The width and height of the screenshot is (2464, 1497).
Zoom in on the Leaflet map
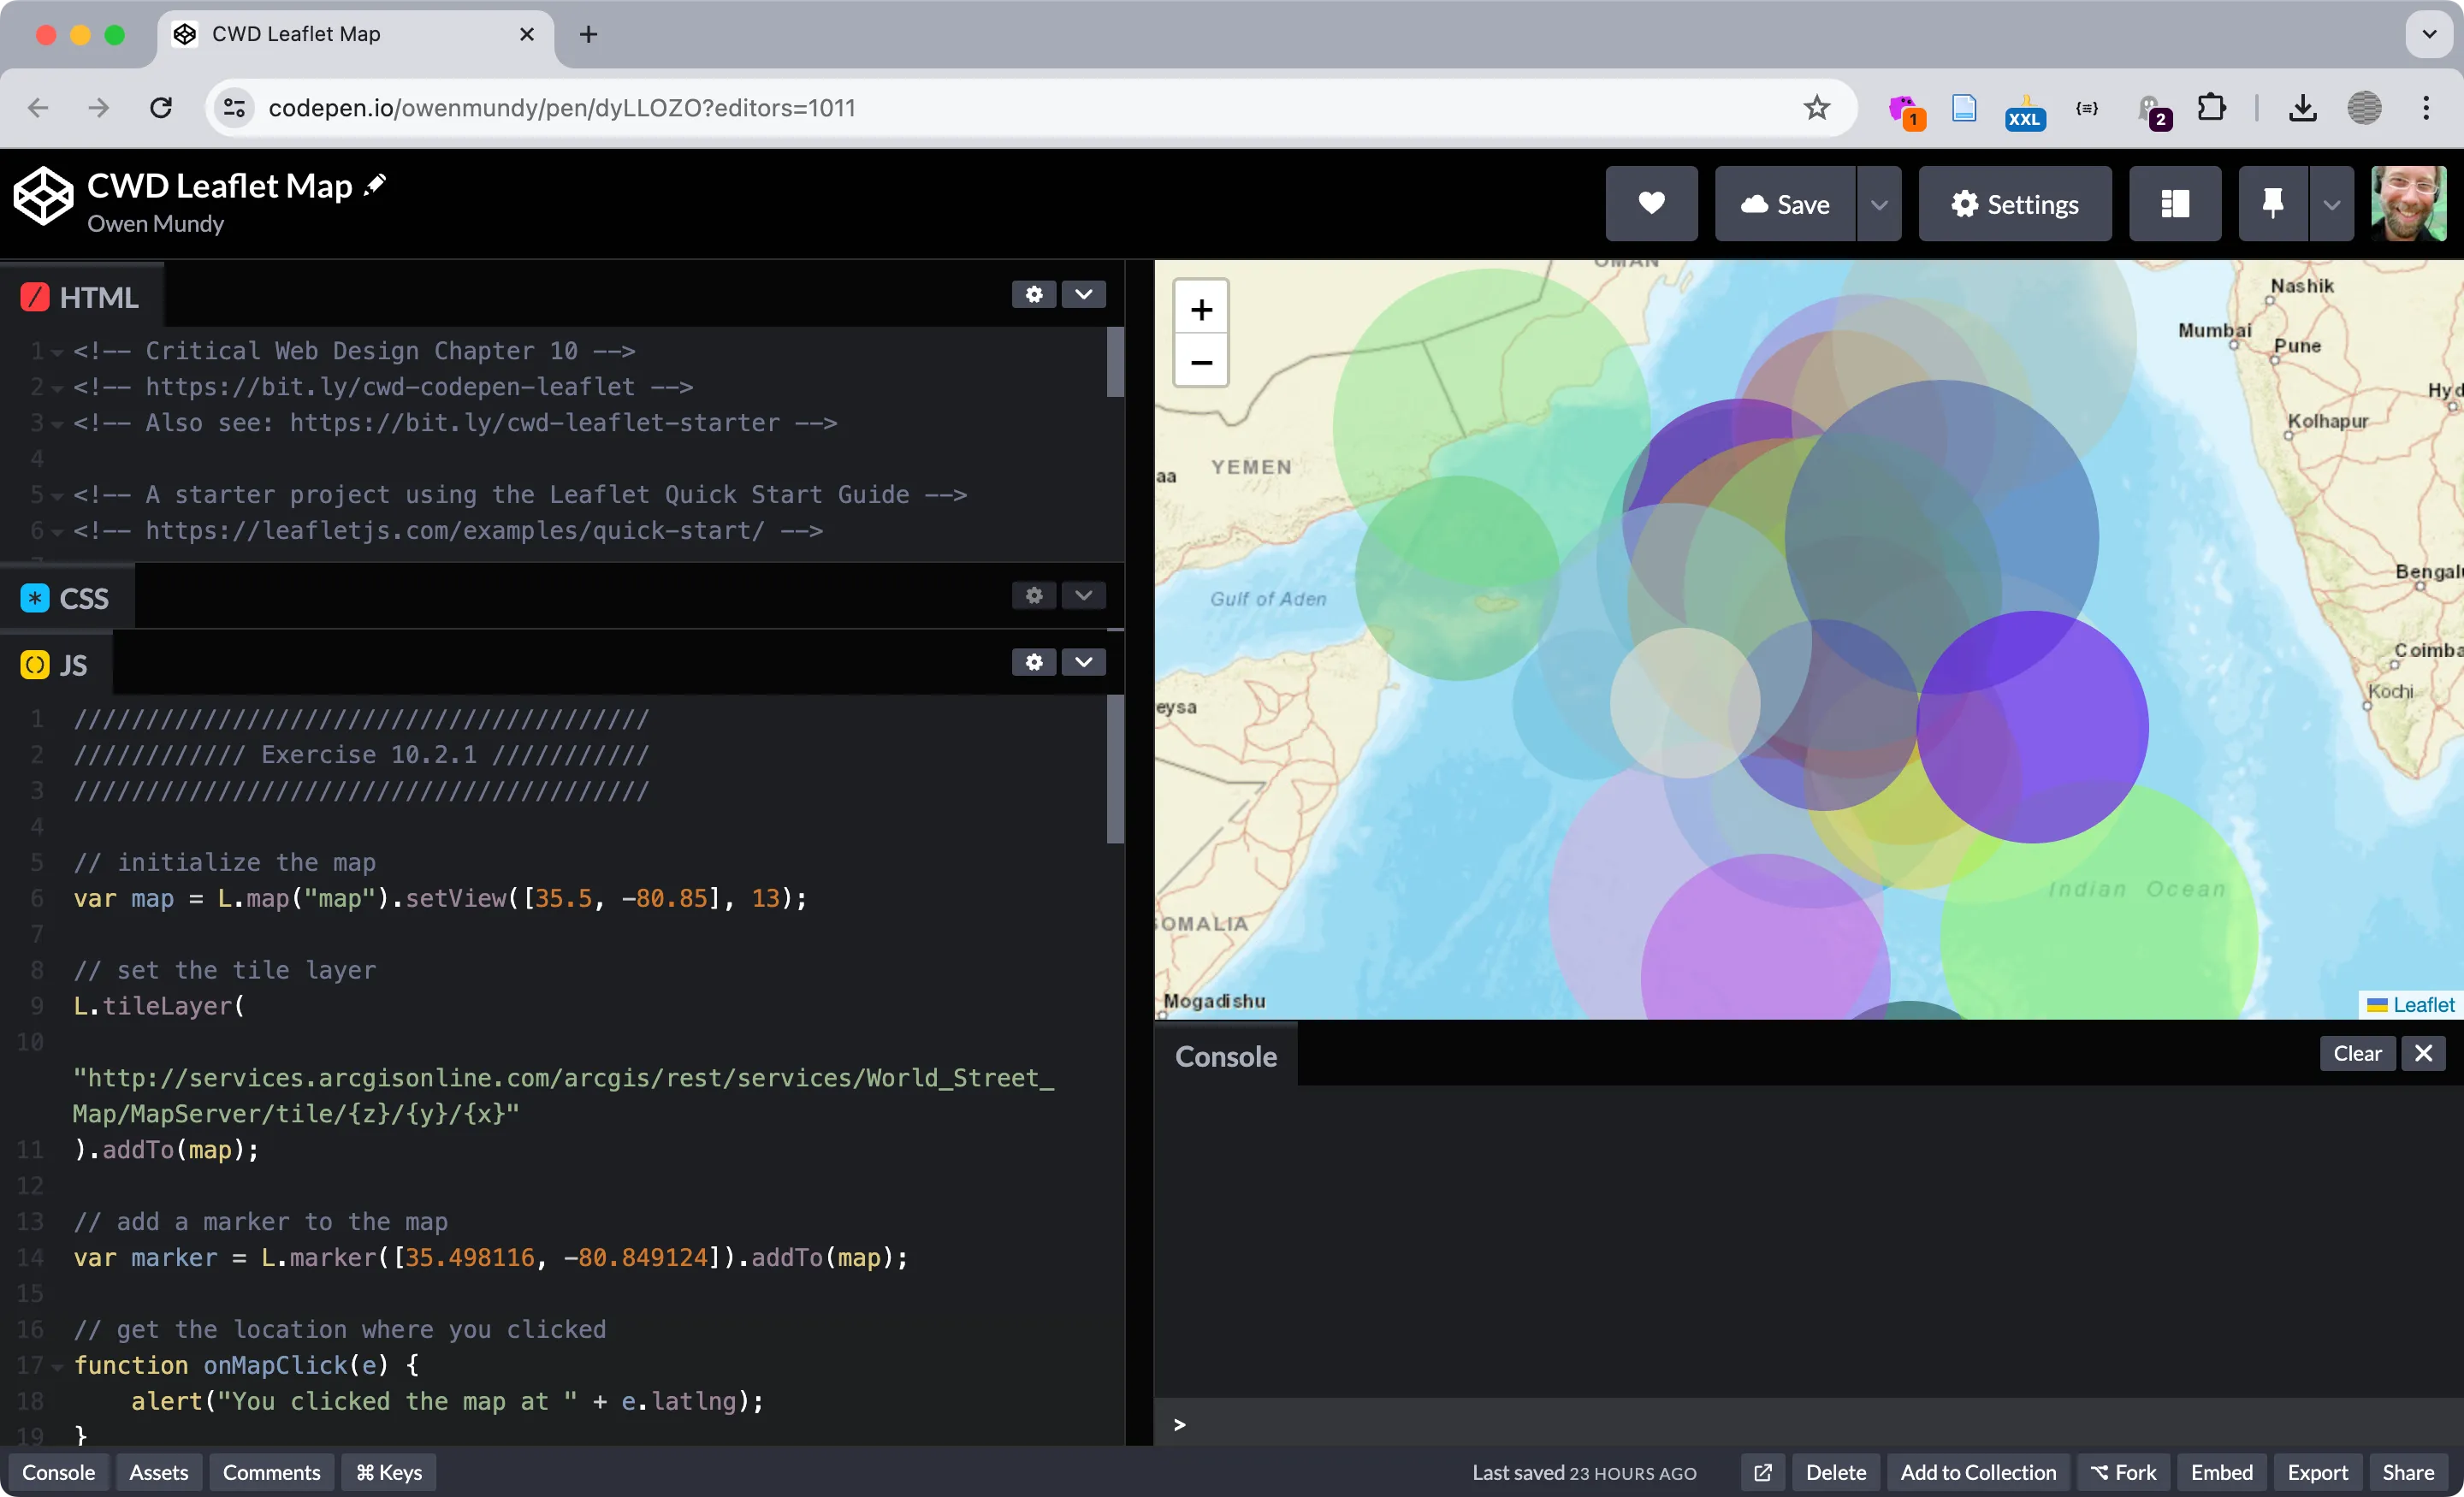tap(1200, 308)
